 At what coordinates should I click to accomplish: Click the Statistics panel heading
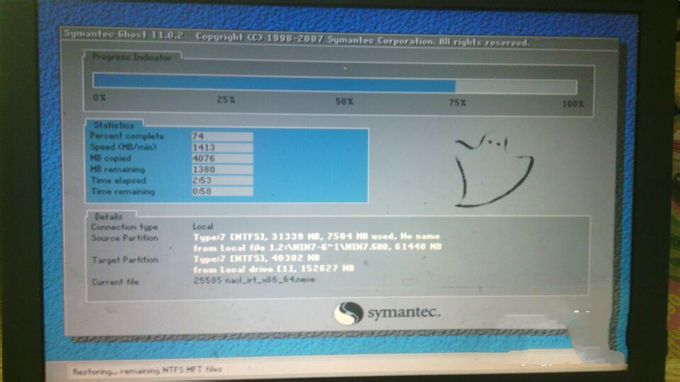114,125
